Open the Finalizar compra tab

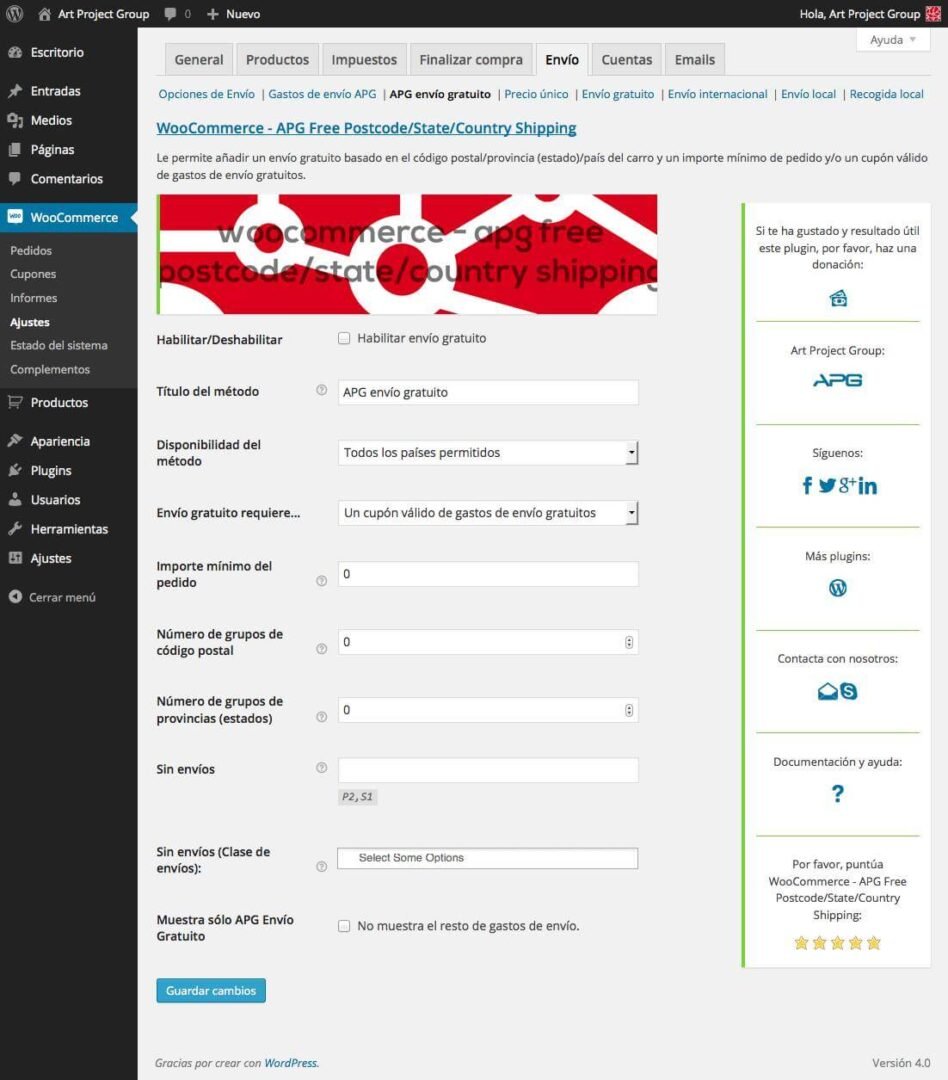point(471,60)
